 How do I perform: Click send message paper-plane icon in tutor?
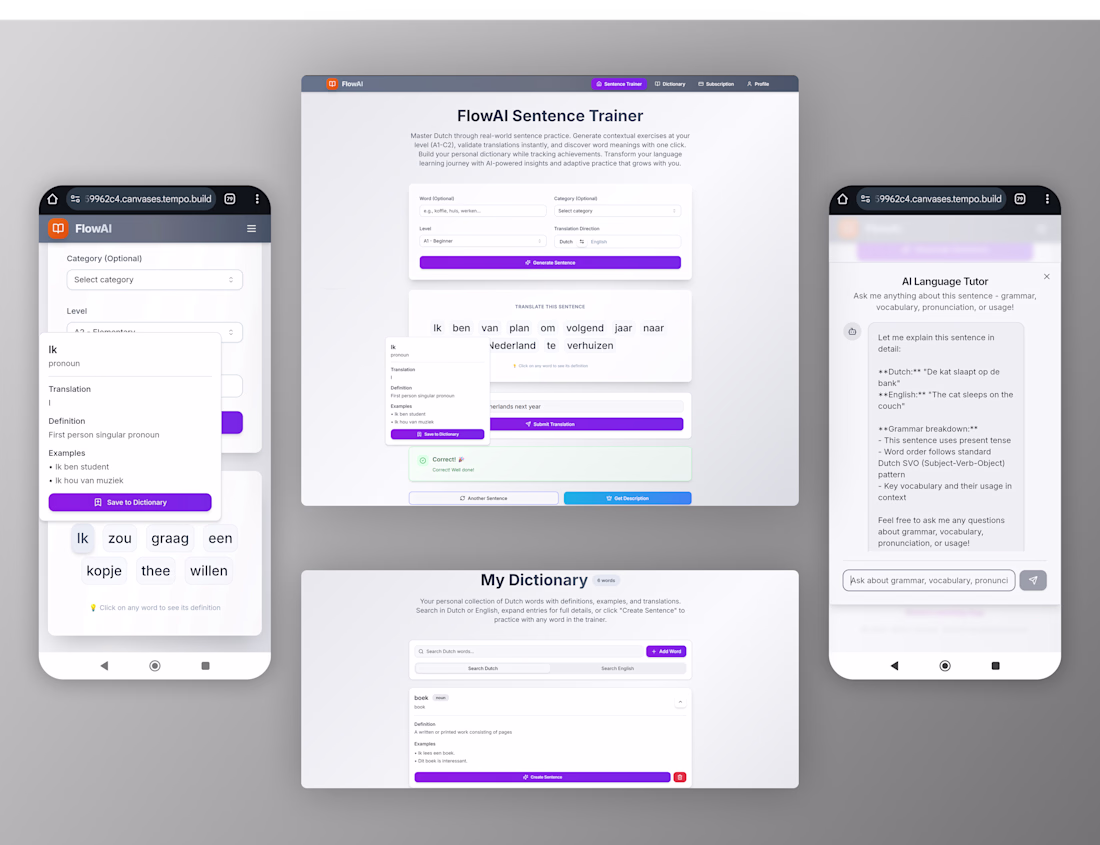[1033, 580]
